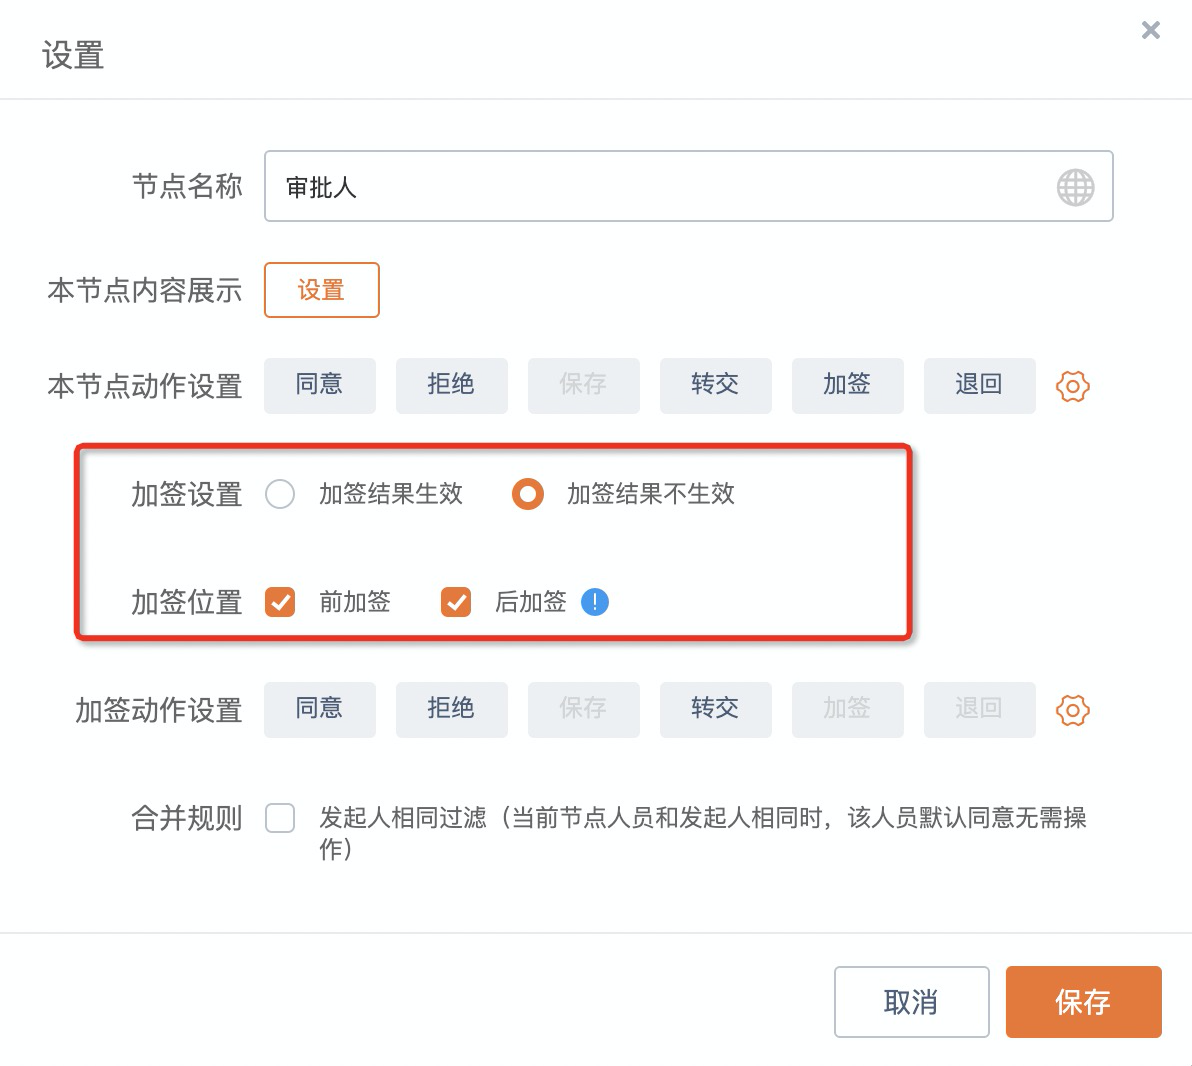The image size is (1192, 1066).
Task: Open gear settings for 加签动作设置
Action: click(1072, 710)
